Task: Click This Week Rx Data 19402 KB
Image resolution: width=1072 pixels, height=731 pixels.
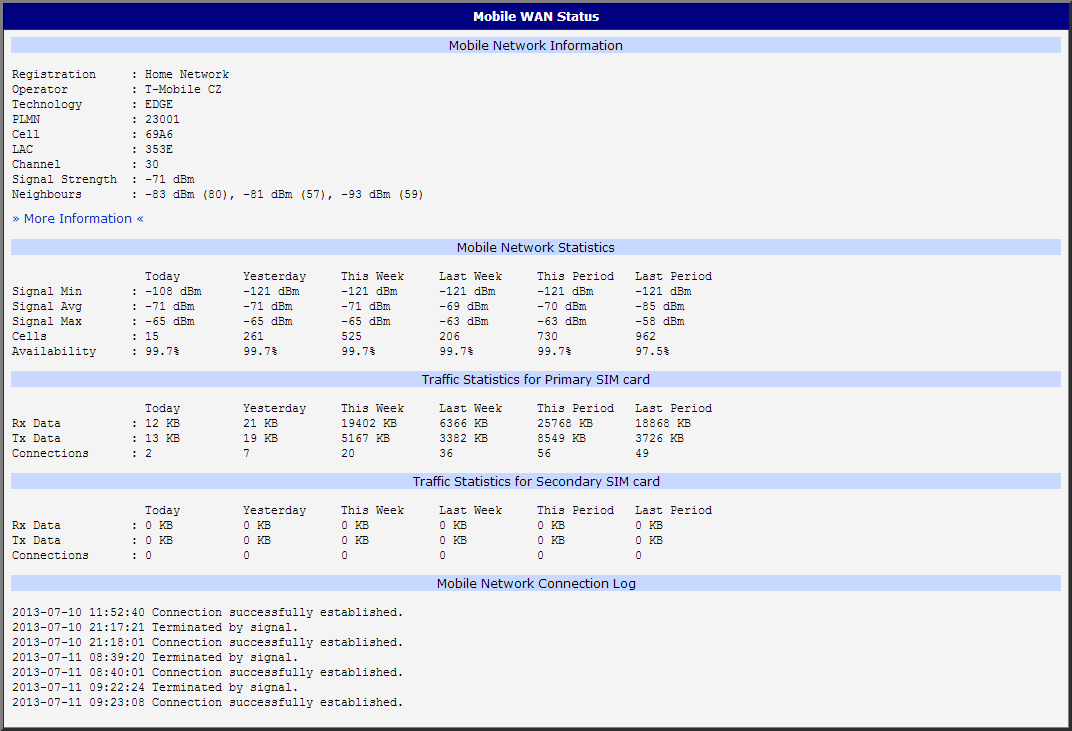Action: pos(369,424)
